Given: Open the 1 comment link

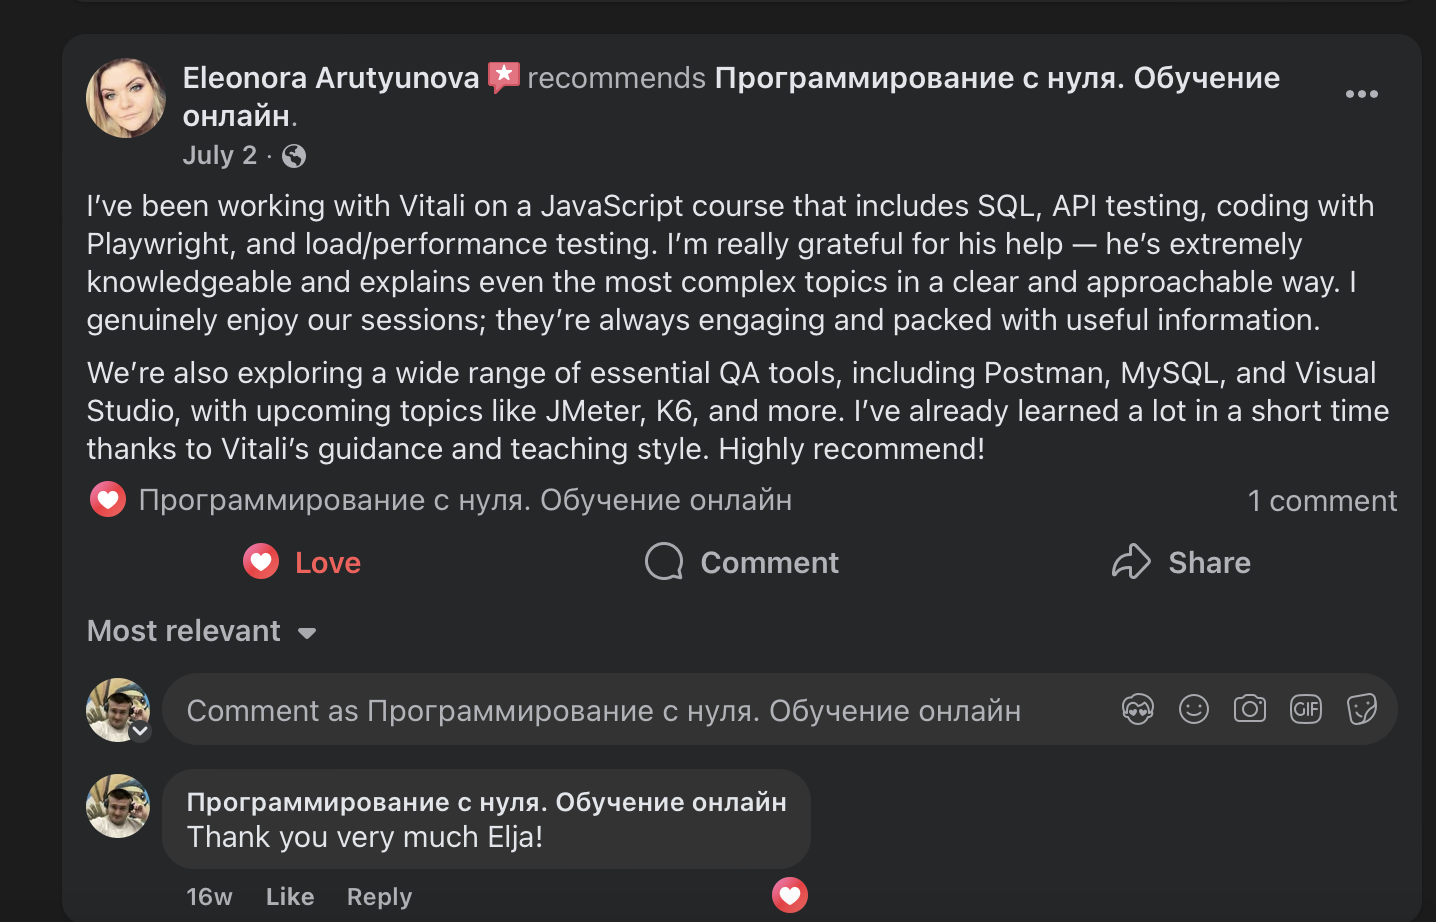Looking at the screenshot, I should (x=1321, y=501).
